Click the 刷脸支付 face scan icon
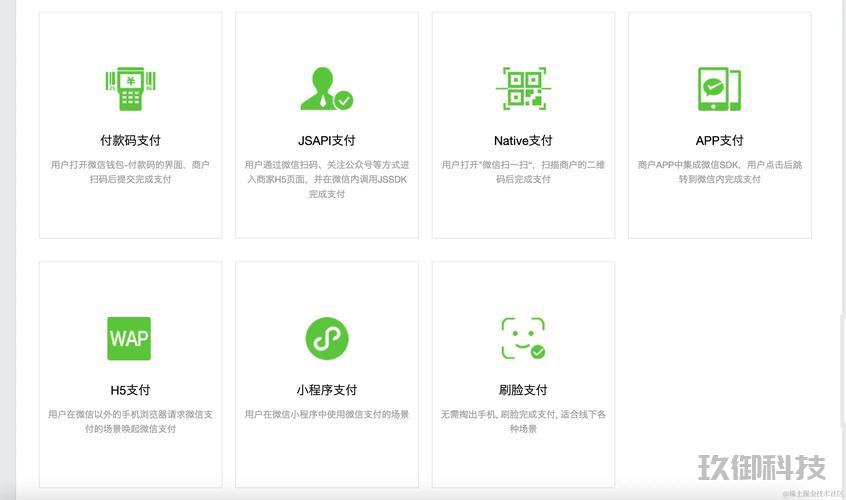The image size is (846, 500). (523, 339)
